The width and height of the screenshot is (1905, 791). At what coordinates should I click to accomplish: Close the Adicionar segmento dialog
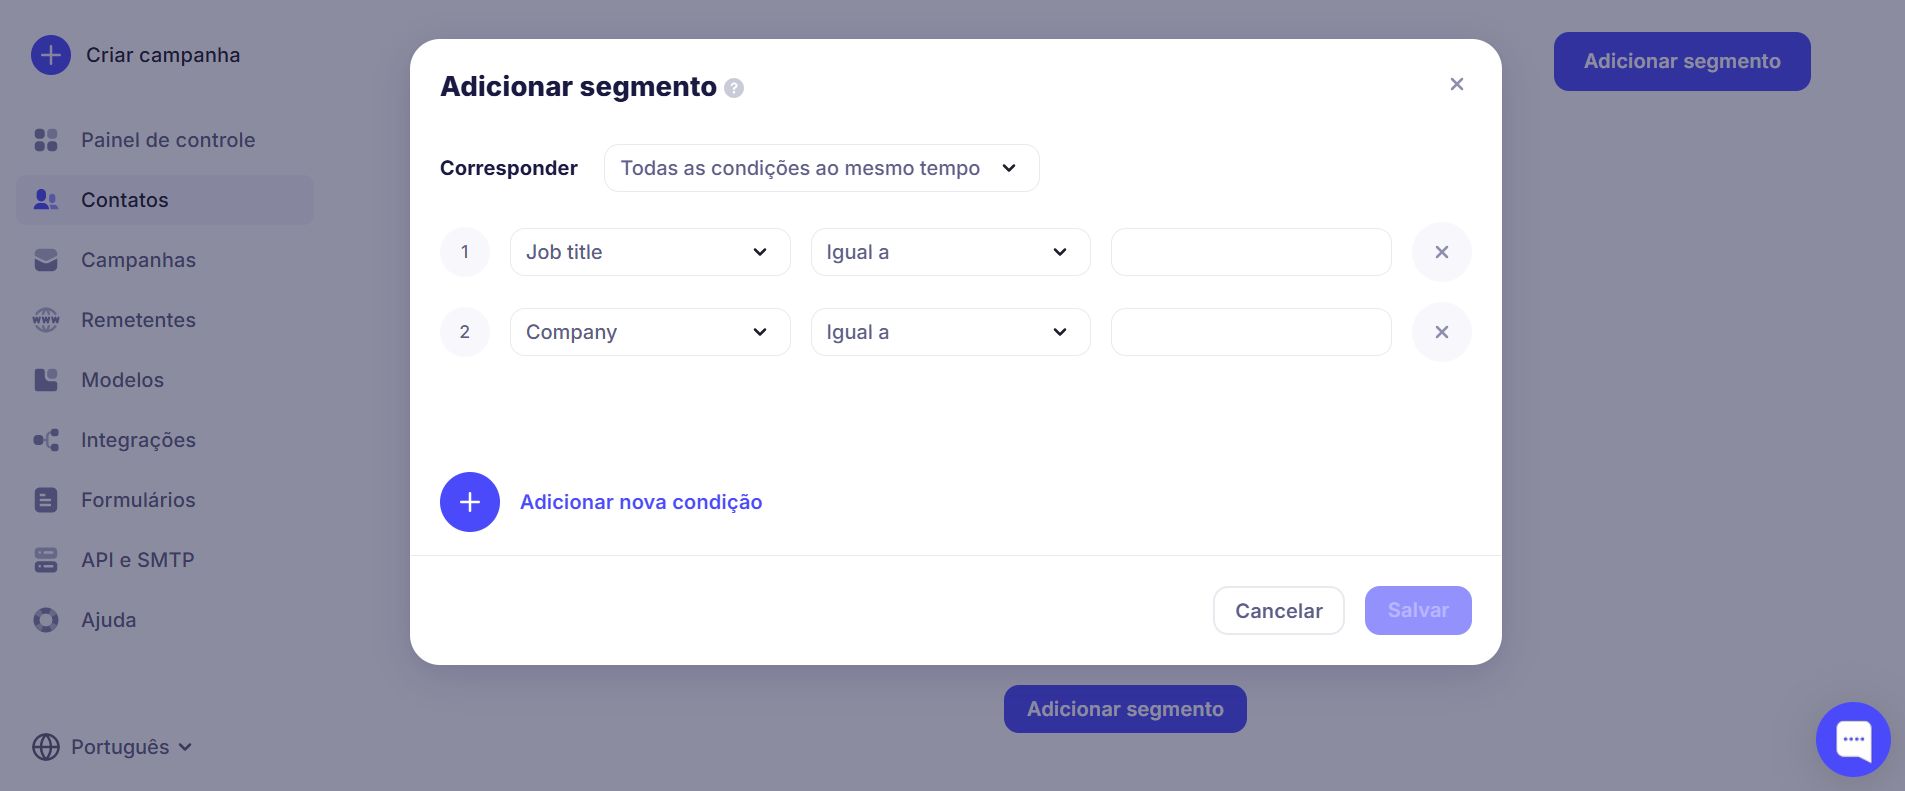point(1456,84)
